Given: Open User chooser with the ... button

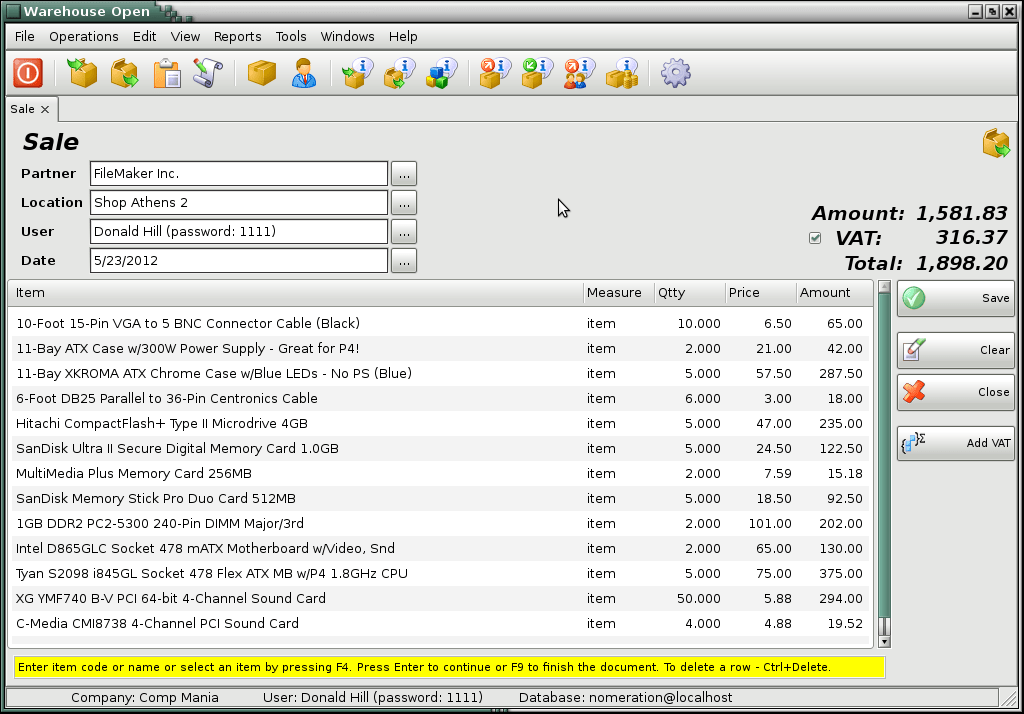Looking at the screenshot, I should [x=404, y=231].
